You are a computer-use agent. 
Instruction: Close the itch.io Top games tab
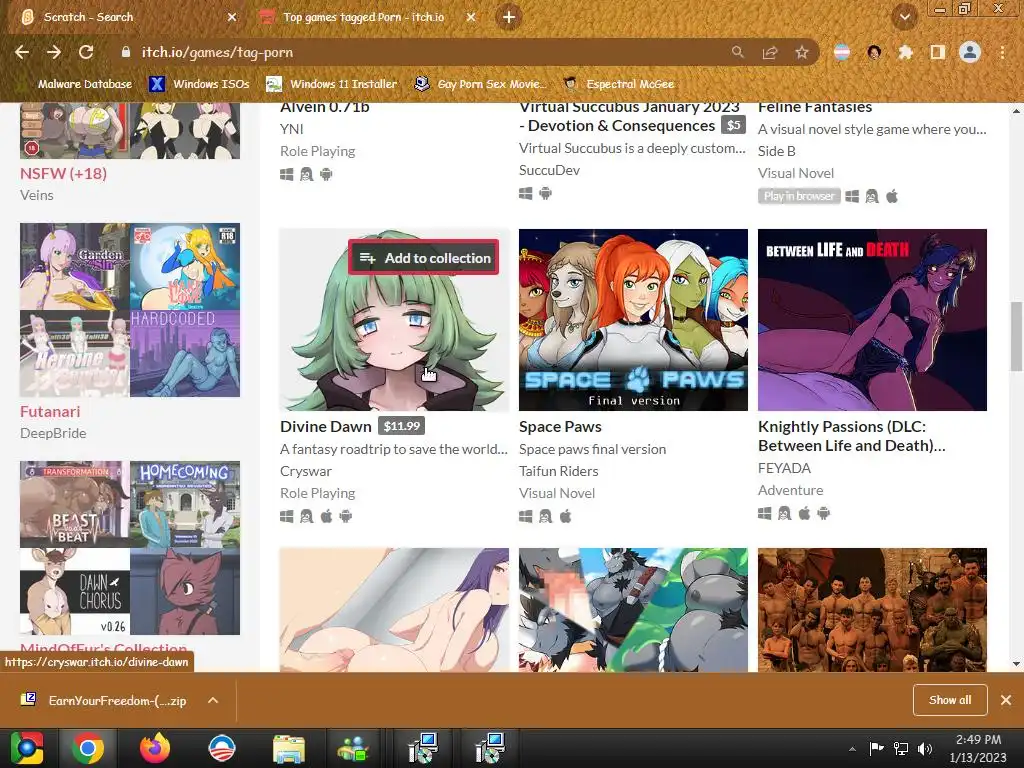(x=471, y=17)
